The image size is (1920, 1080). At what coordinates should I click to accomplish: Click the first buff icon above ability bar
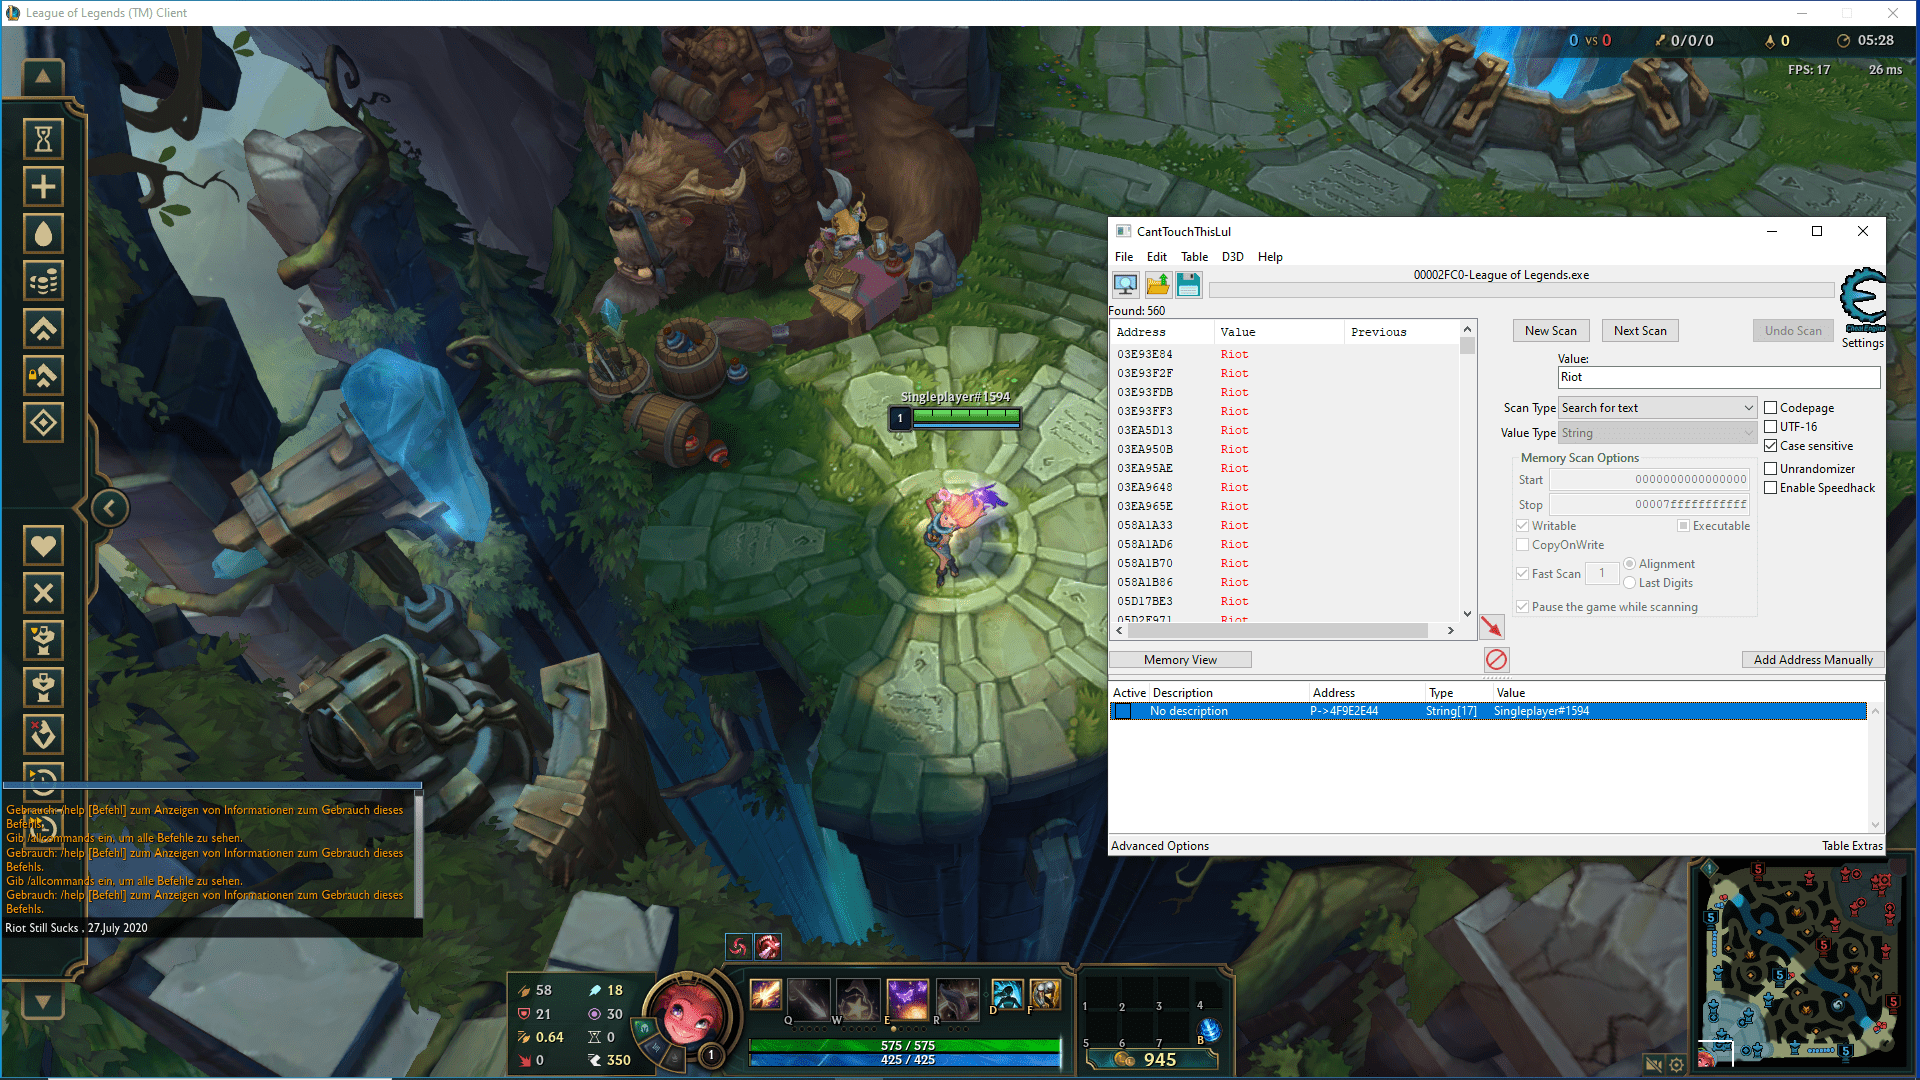(x=738, y=946)
